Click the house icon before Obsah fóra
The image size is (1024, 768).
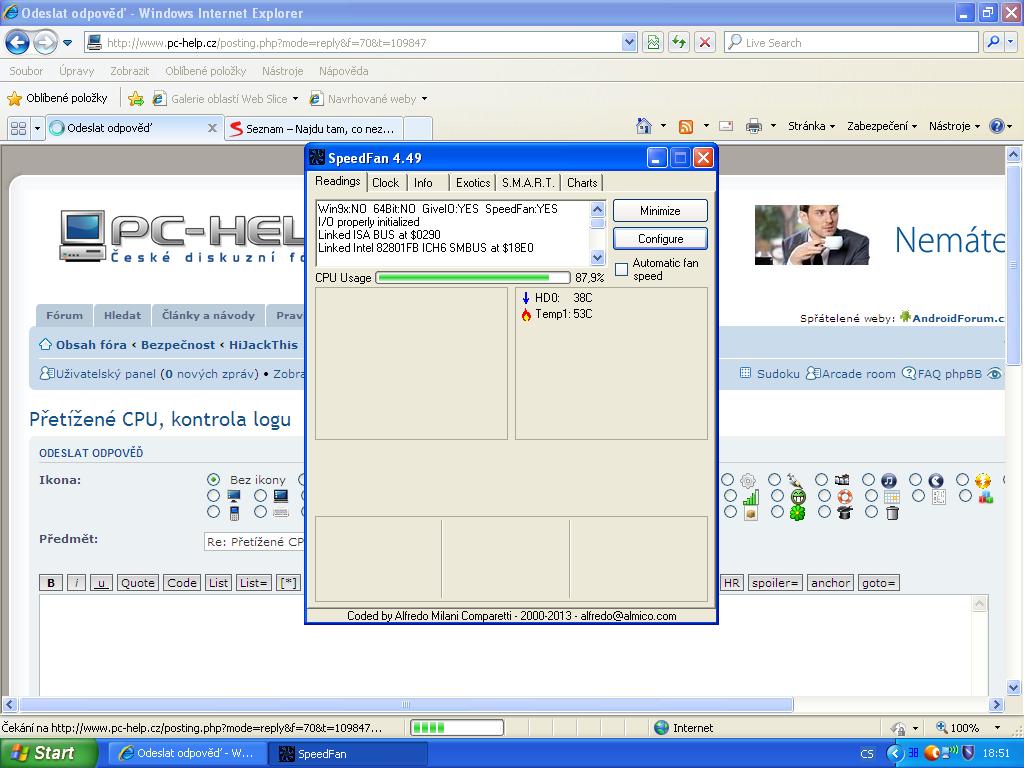click(45, 344)
